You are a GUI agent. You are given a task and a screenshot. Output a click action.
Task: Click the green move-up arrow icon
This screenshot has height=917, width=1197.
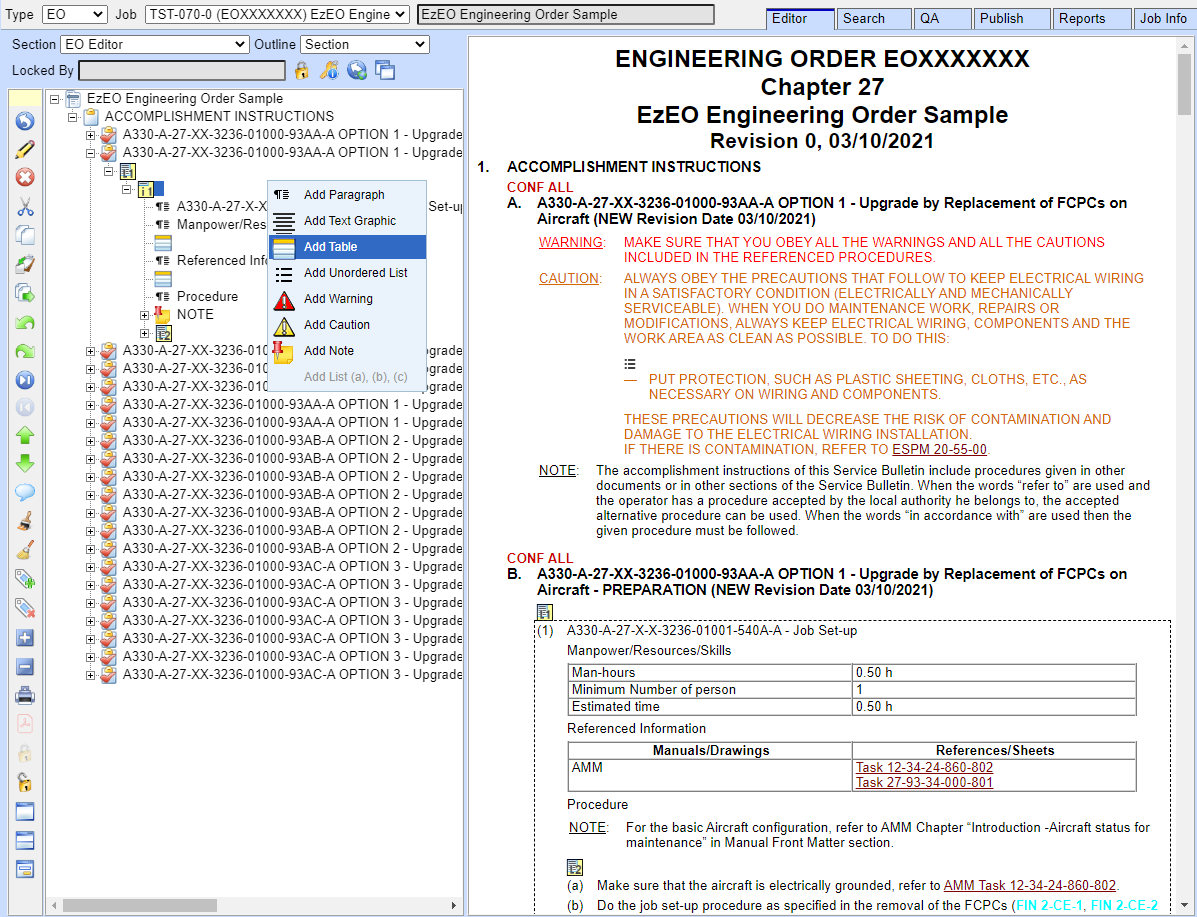coord(25,436)
